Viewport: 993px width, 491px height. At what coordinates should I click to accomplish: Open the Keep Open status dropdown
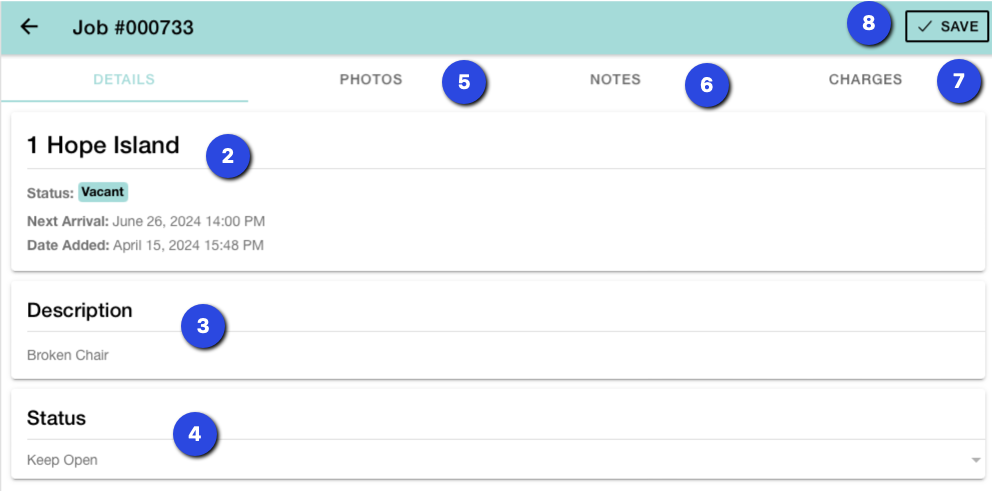click(500, 460)
